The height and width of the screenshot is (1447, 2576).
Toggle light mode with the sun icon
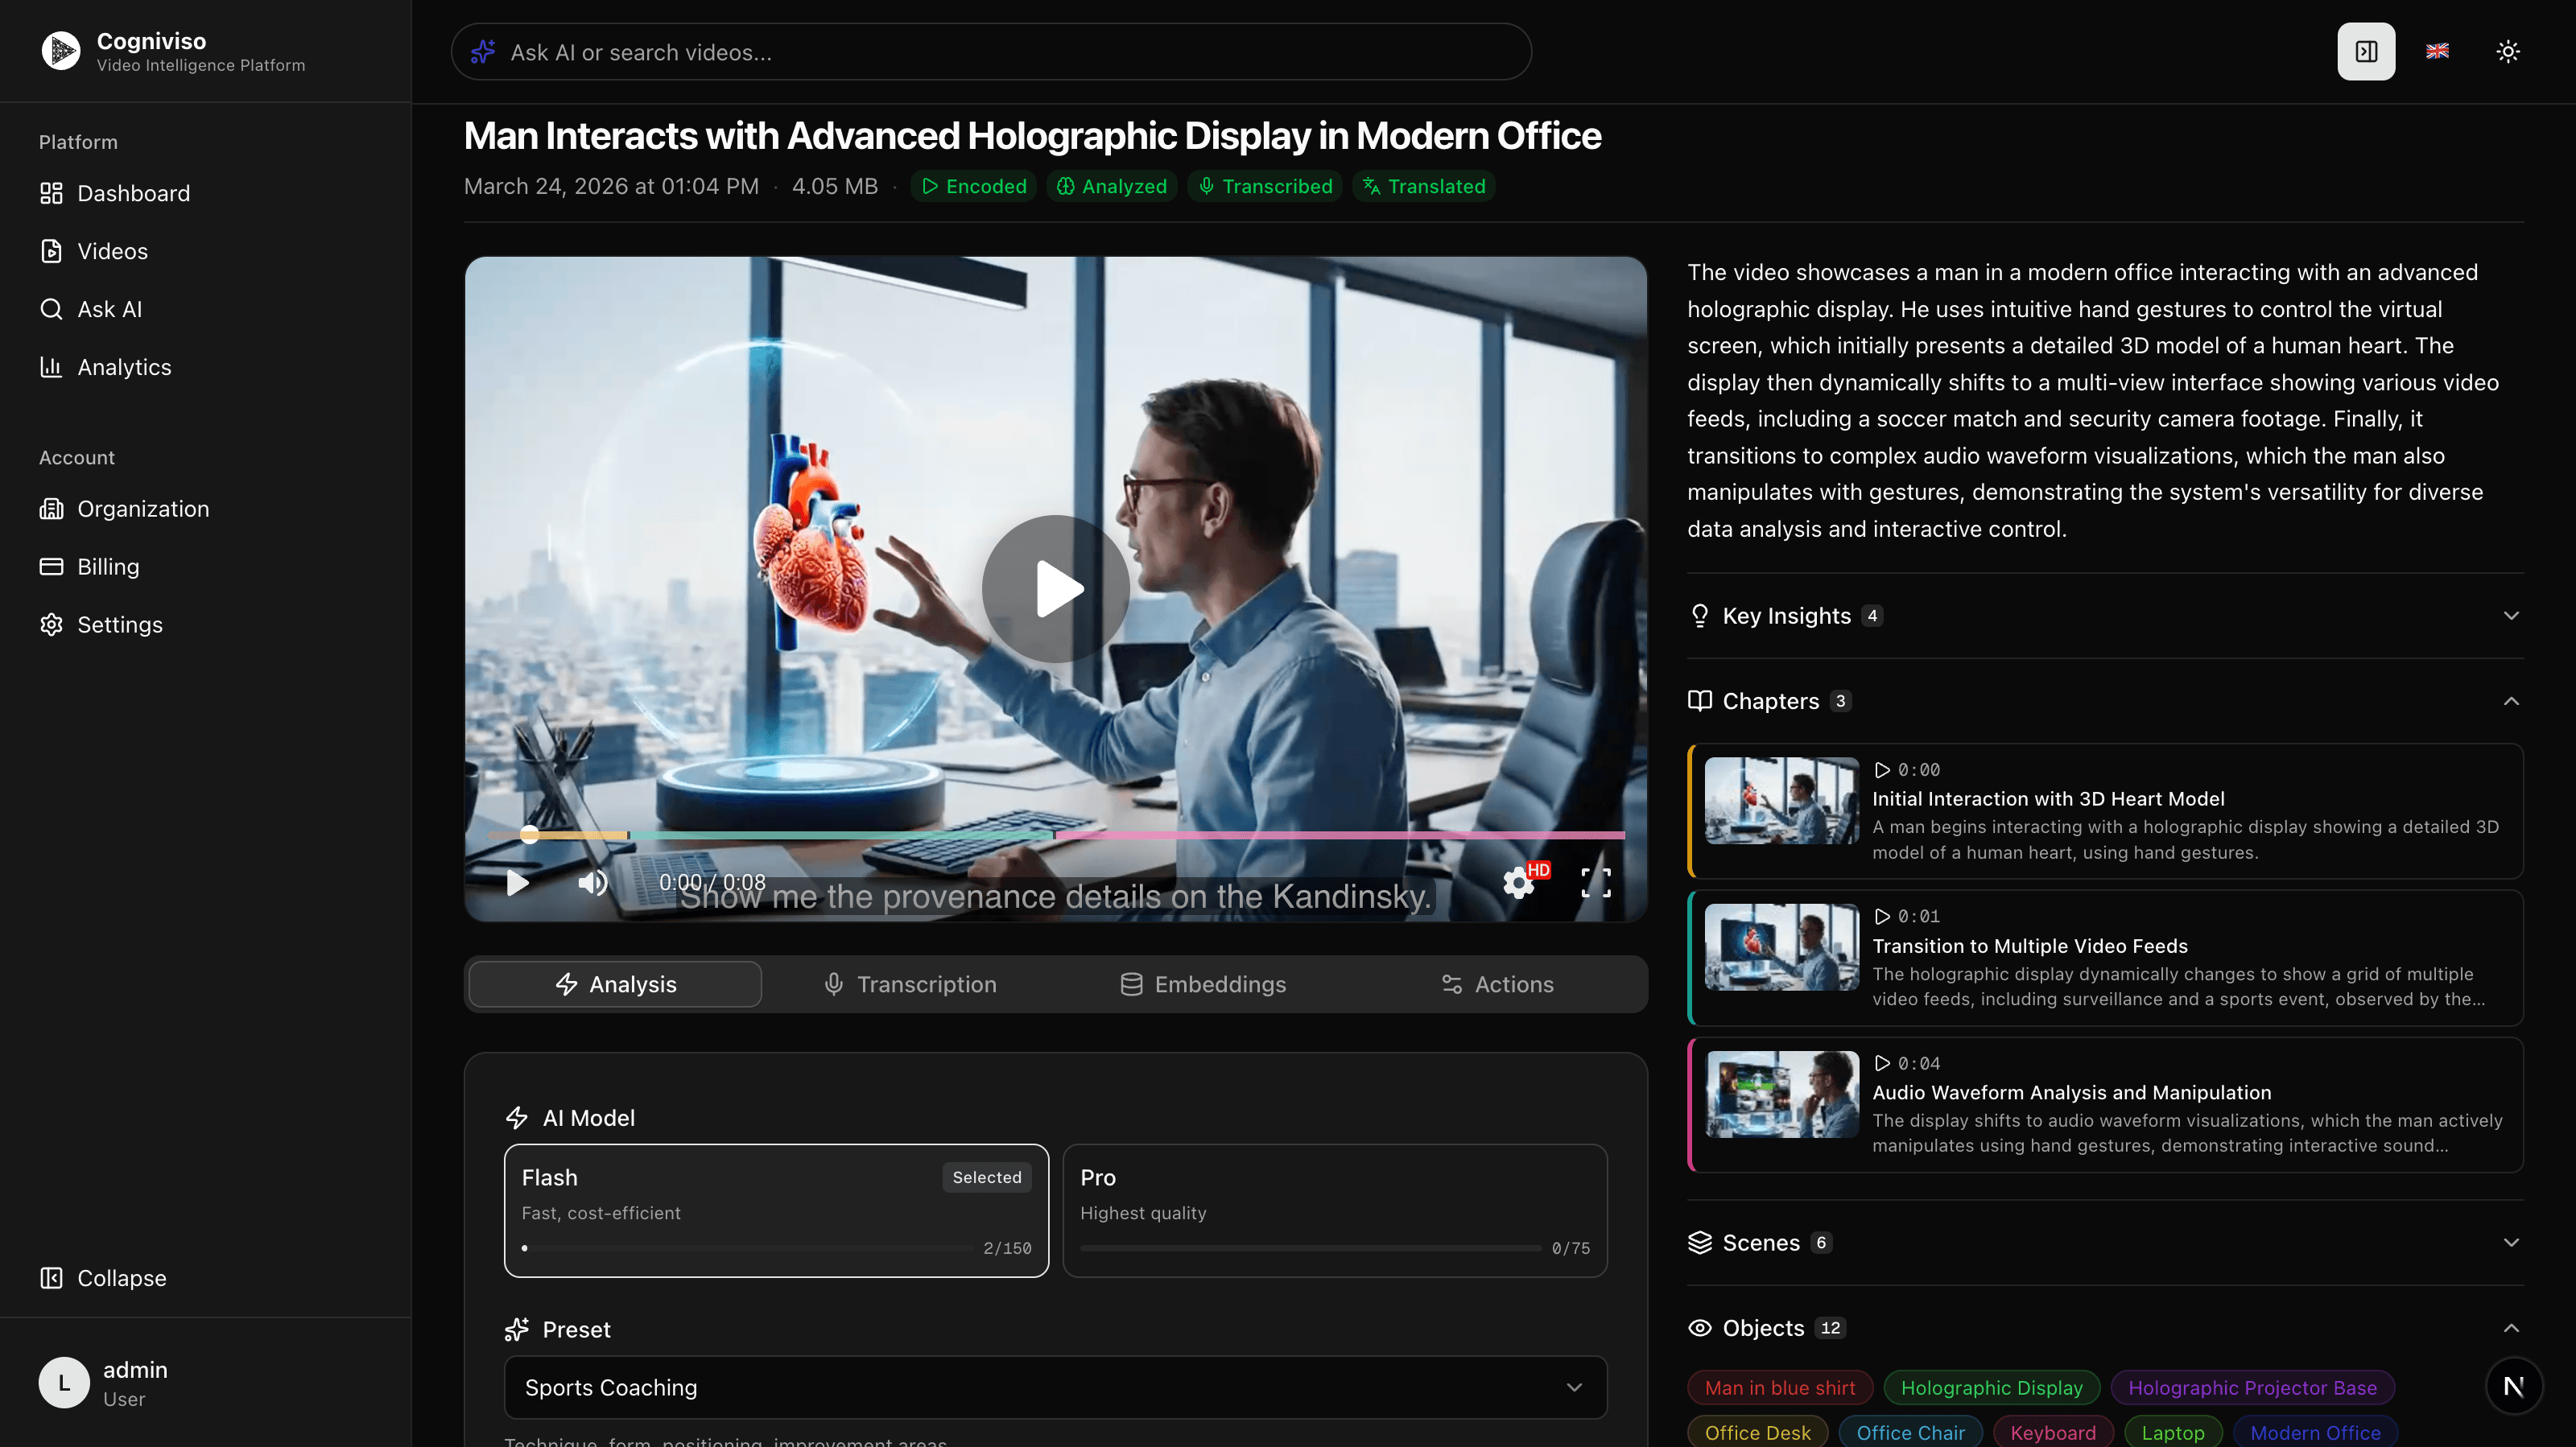point(2507,51)
